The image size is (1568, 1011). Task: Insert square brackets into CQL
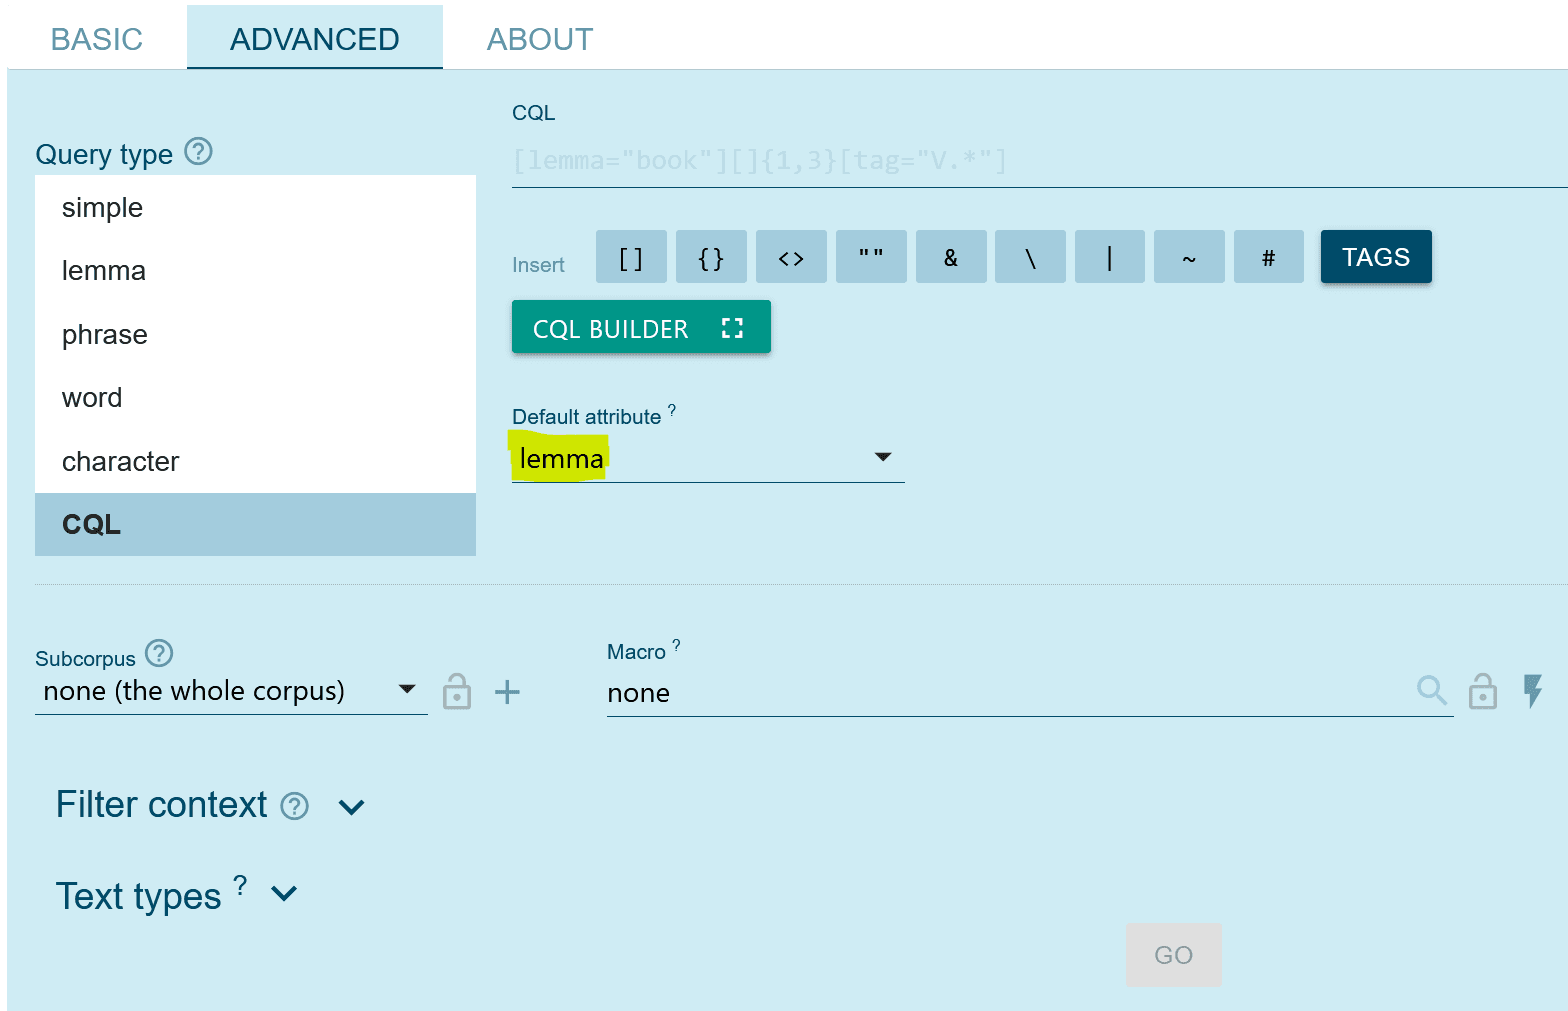tap(631, 258)
